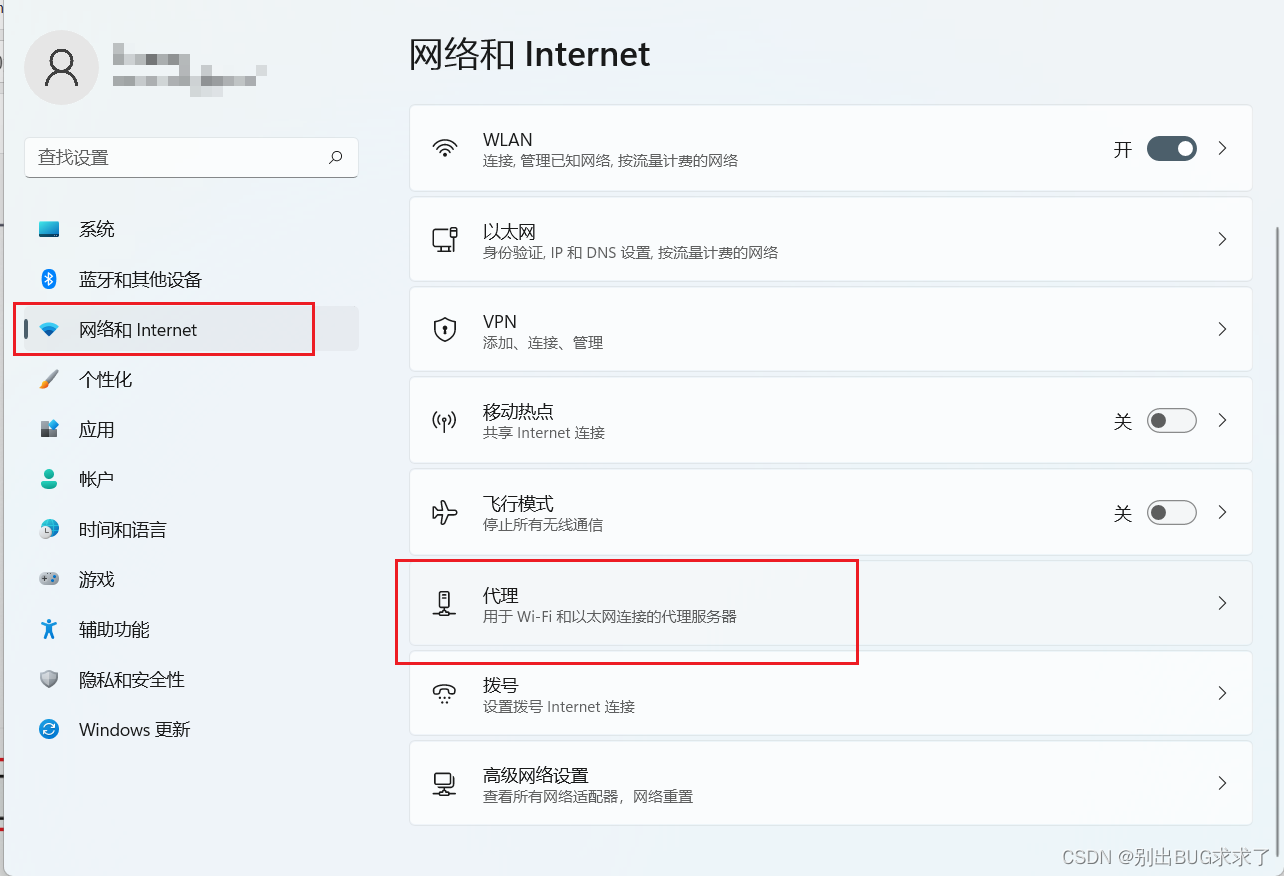Turn on the 移动热点 toggle
The width and height of the screenshot is (1284, 876).
click(x=1172, y=420)
